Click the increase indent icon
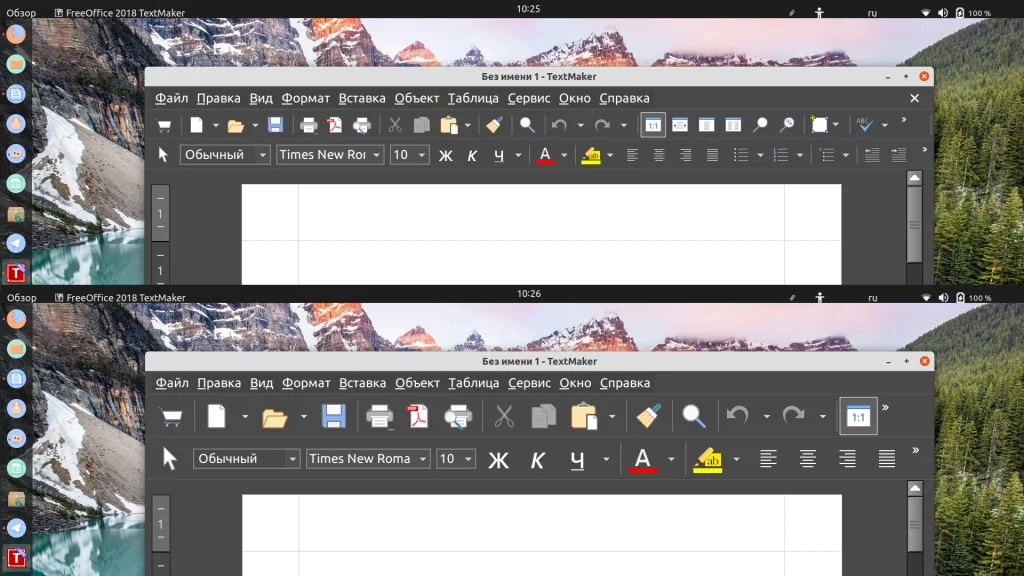Viewport: 1024px width, 576px height. click(899, 155)
